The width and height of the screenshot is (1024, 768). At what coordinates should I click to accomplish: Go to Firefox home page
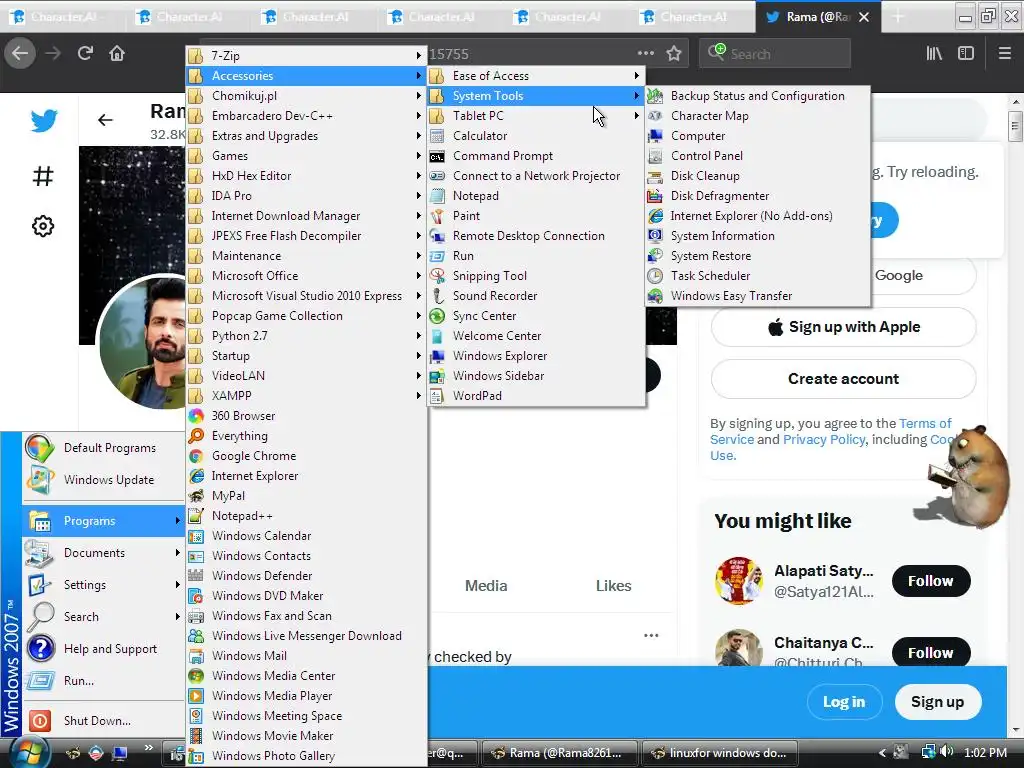(117, 53)
